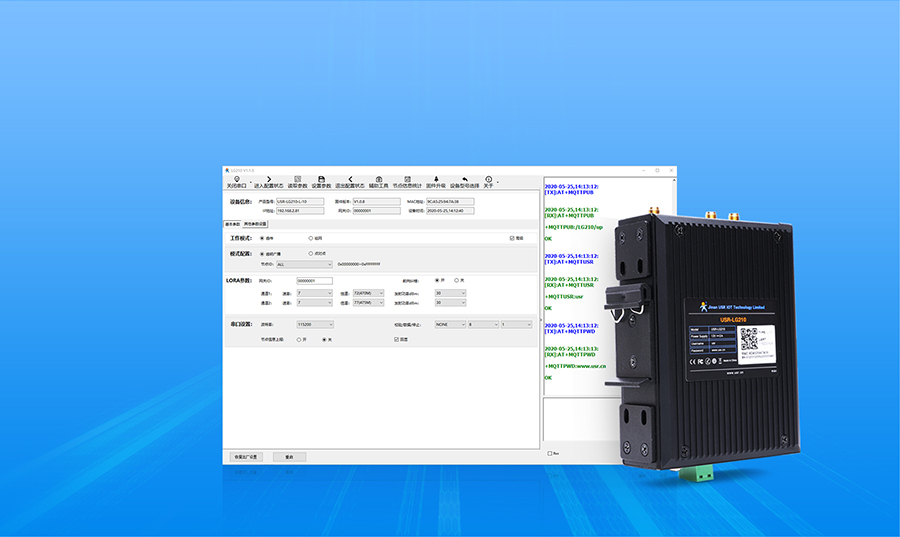Select the 点对点 radio button in 模式配置
Screen dimensions: 900x537
coord(311,254)
